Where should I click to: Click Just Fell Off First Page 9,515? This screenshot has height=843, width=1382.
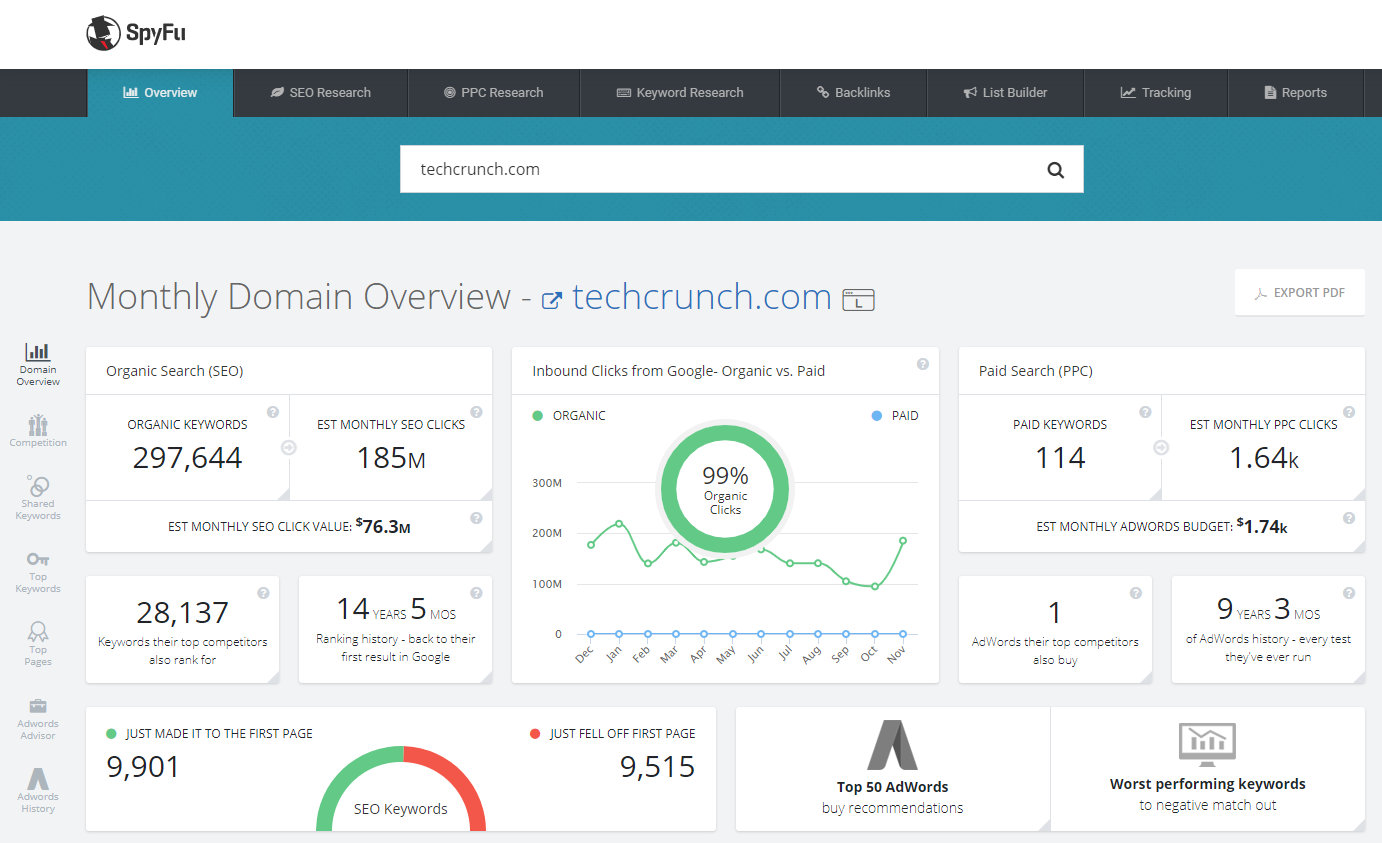pyautogui.click(x=613, y=754)
